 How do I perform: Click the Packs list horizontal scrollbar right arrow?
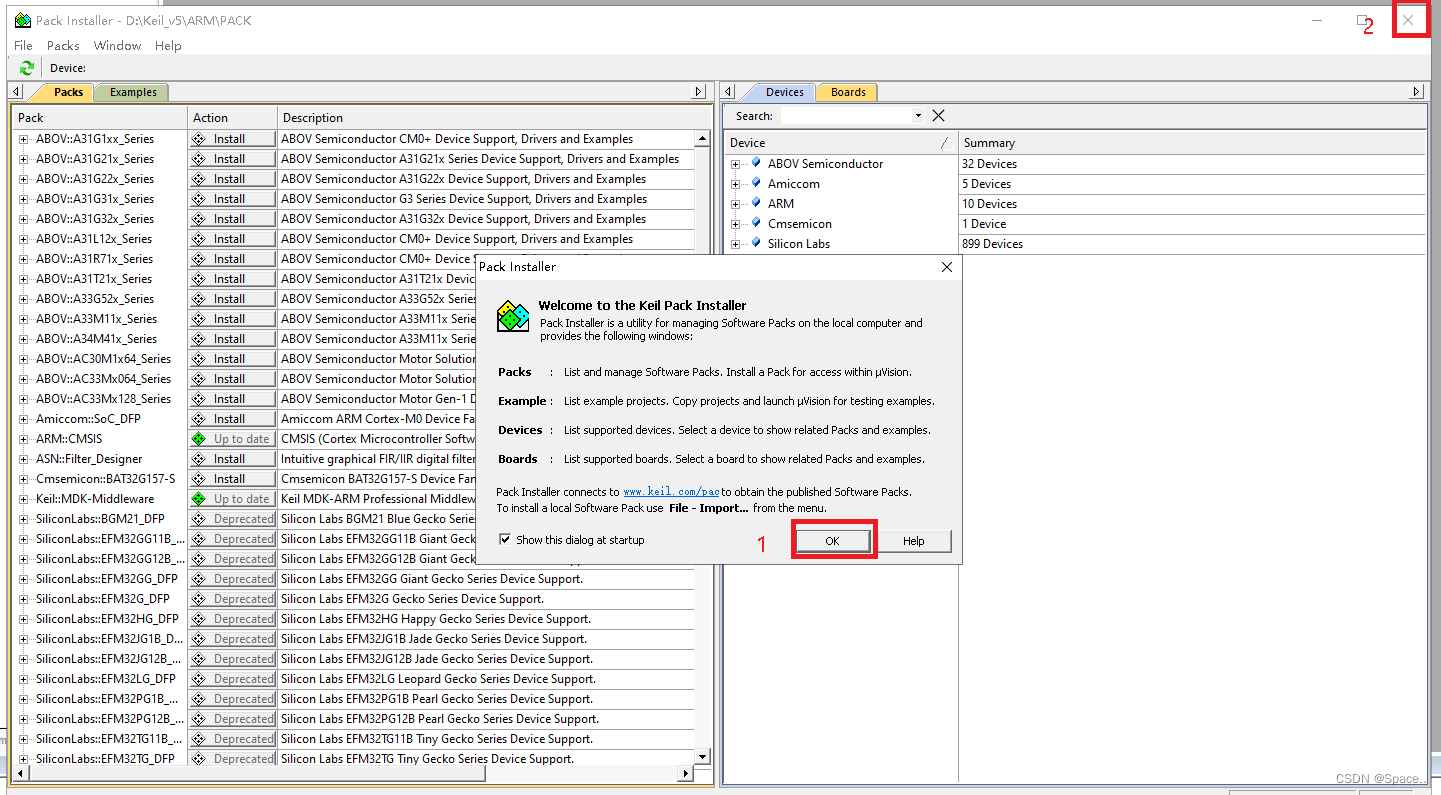[686, 774]
